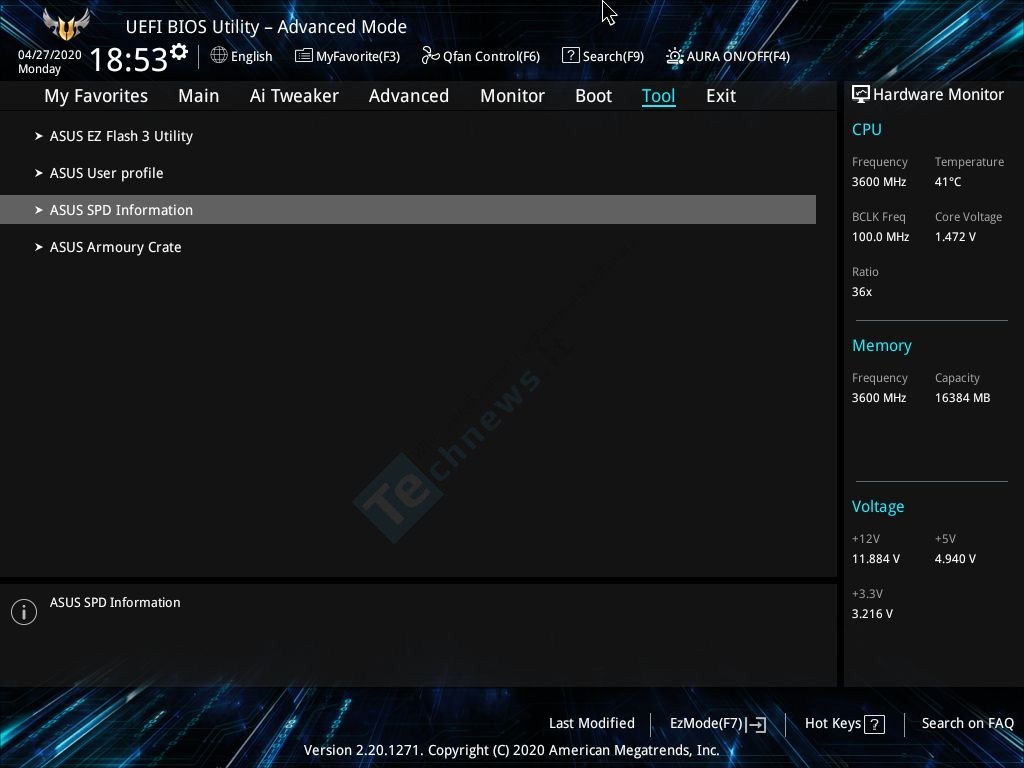1024x768 pixels.
Task: Go to the Advanced tab
Action: pyautogui.click(x=409, y=96)
